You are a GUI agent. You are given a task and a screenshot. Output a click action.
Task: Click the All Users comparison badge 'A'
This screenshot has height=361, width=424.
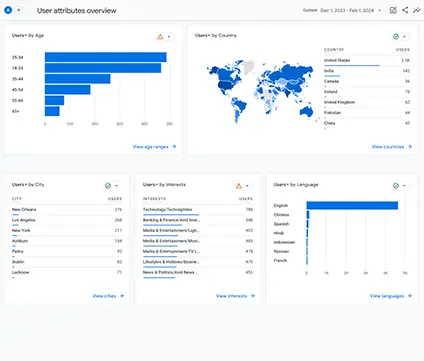tap(8, 10)
